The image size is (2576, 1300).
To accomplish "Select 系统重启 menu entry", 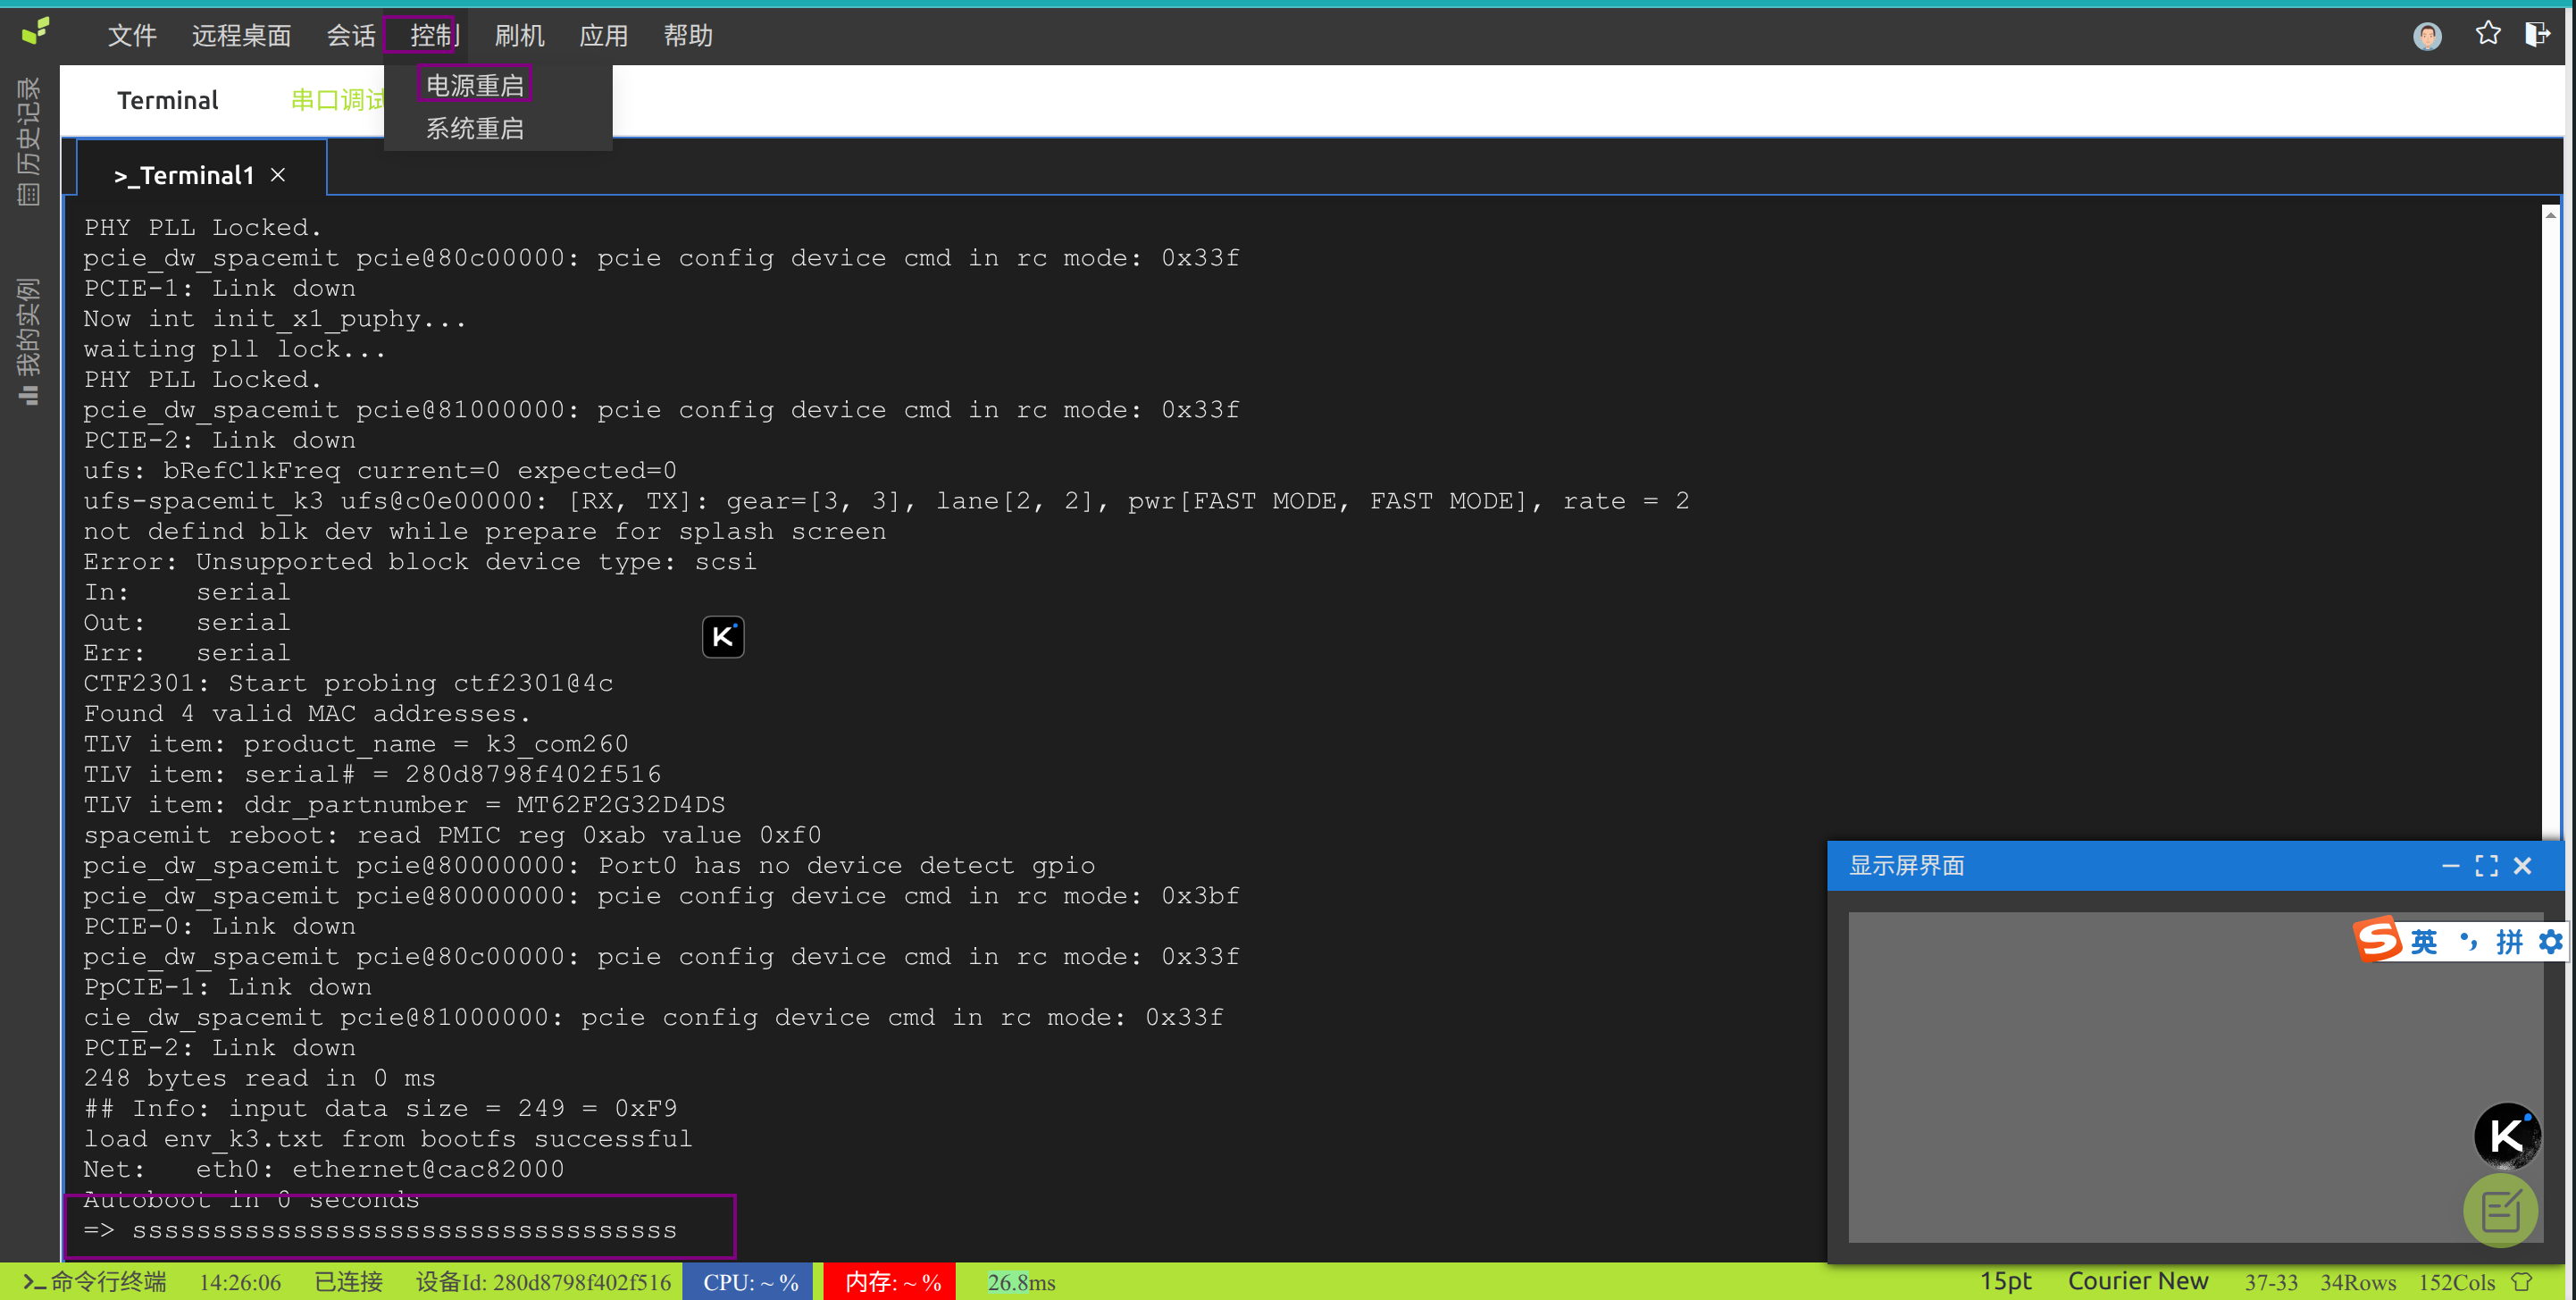I will pos(474,128).
